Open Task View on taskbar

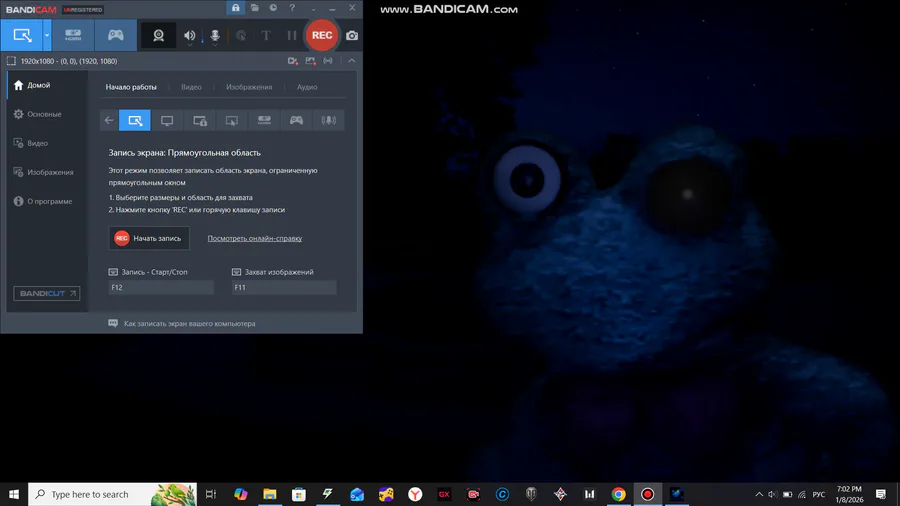(211, 494)
